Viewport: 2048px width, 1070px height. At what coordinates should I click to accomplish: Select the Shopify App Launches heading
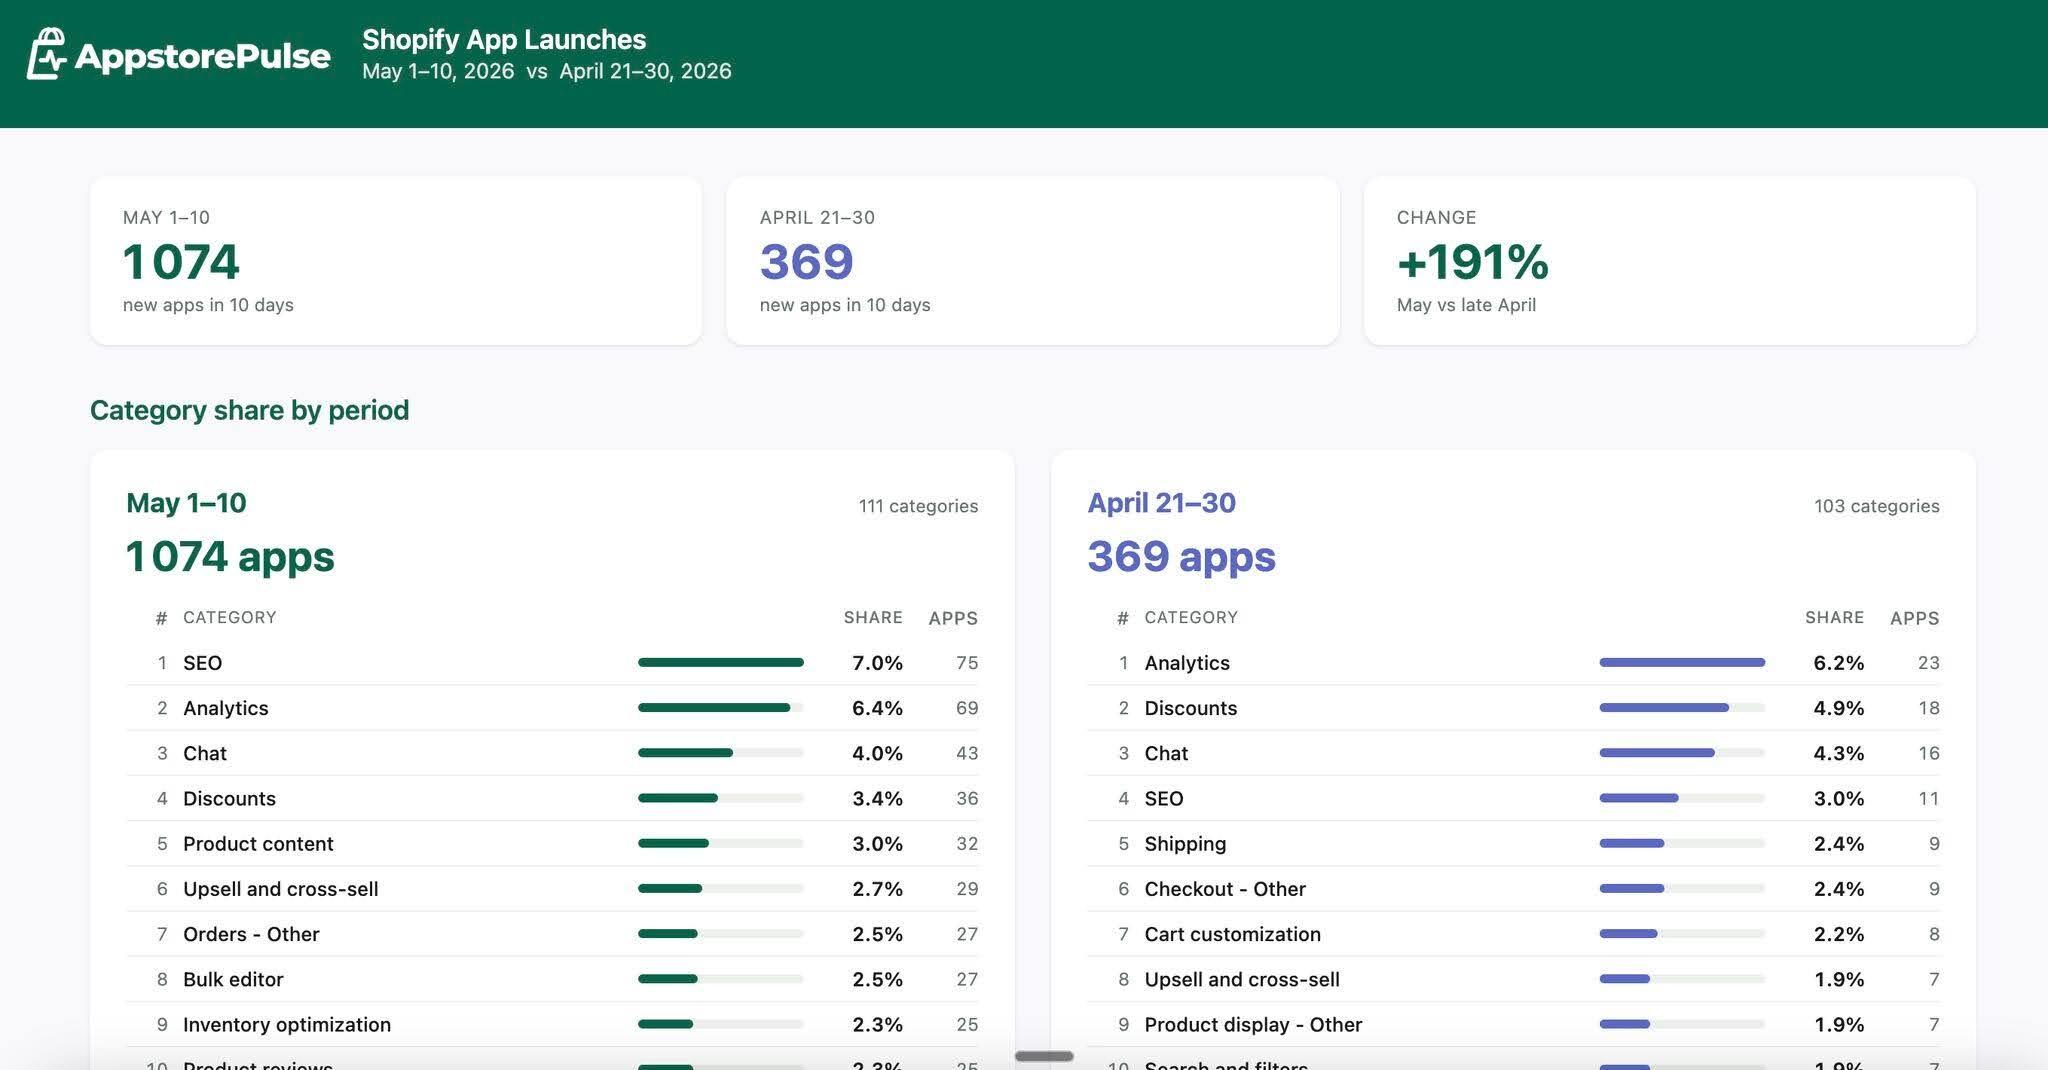pos(504,39)
